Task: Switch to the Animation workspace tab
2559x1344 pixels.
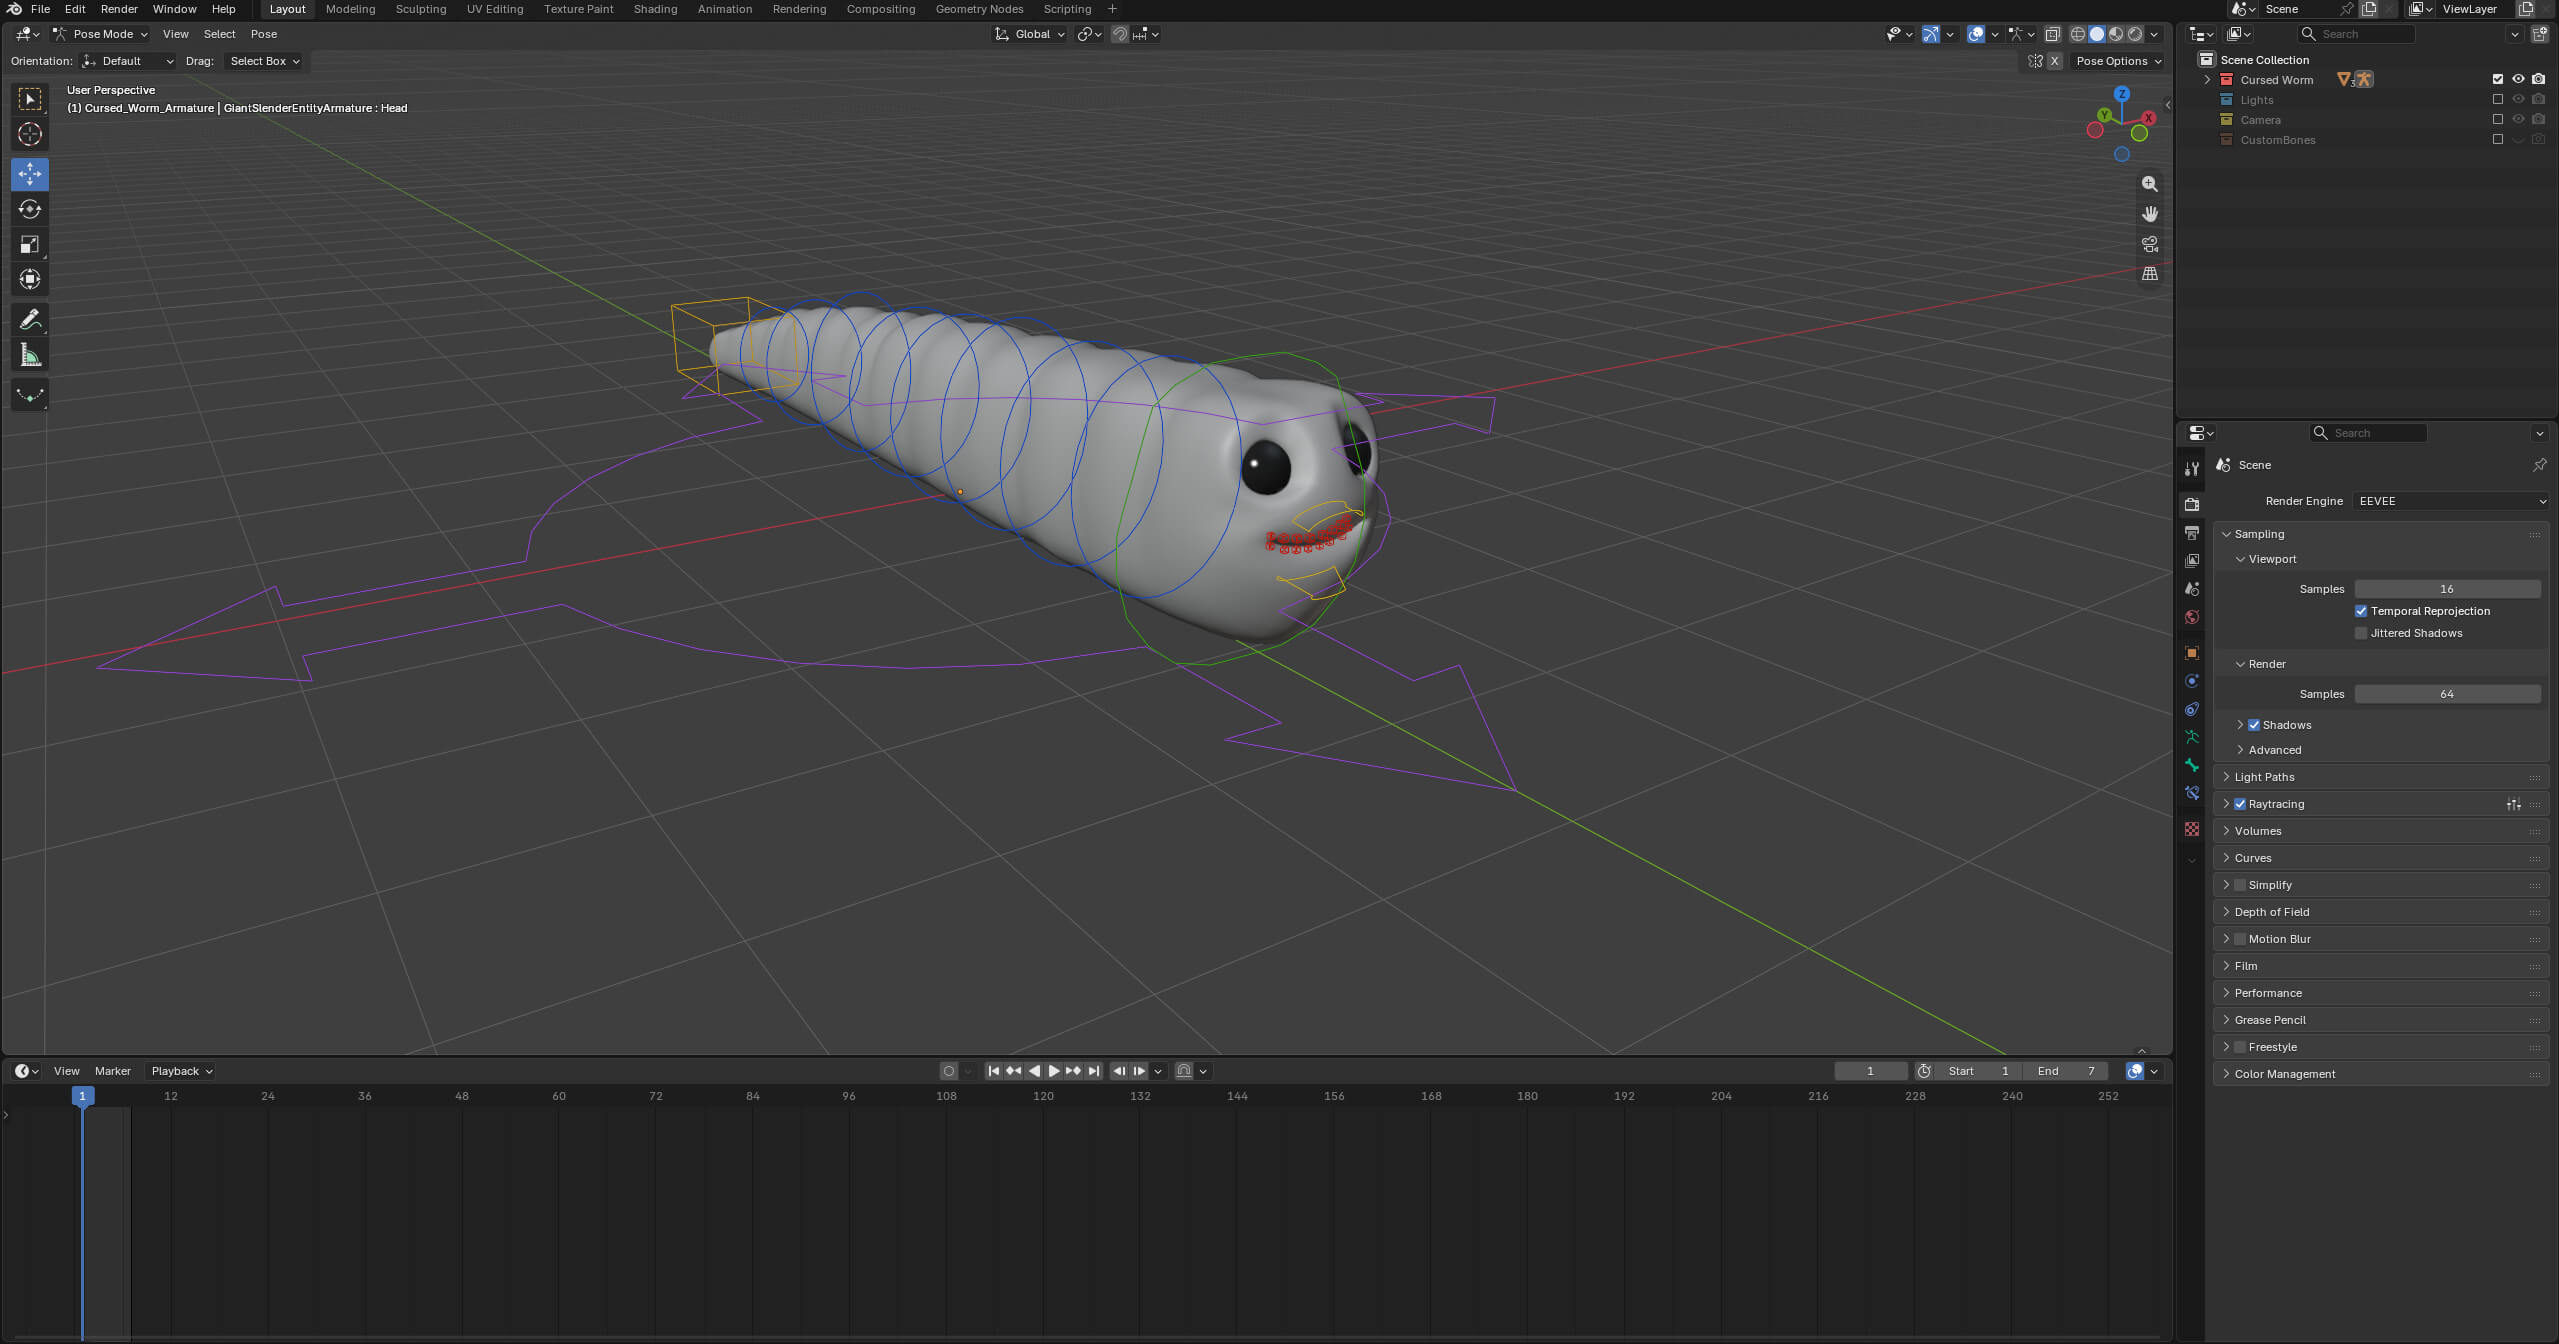Action: (x=724, y=9)
